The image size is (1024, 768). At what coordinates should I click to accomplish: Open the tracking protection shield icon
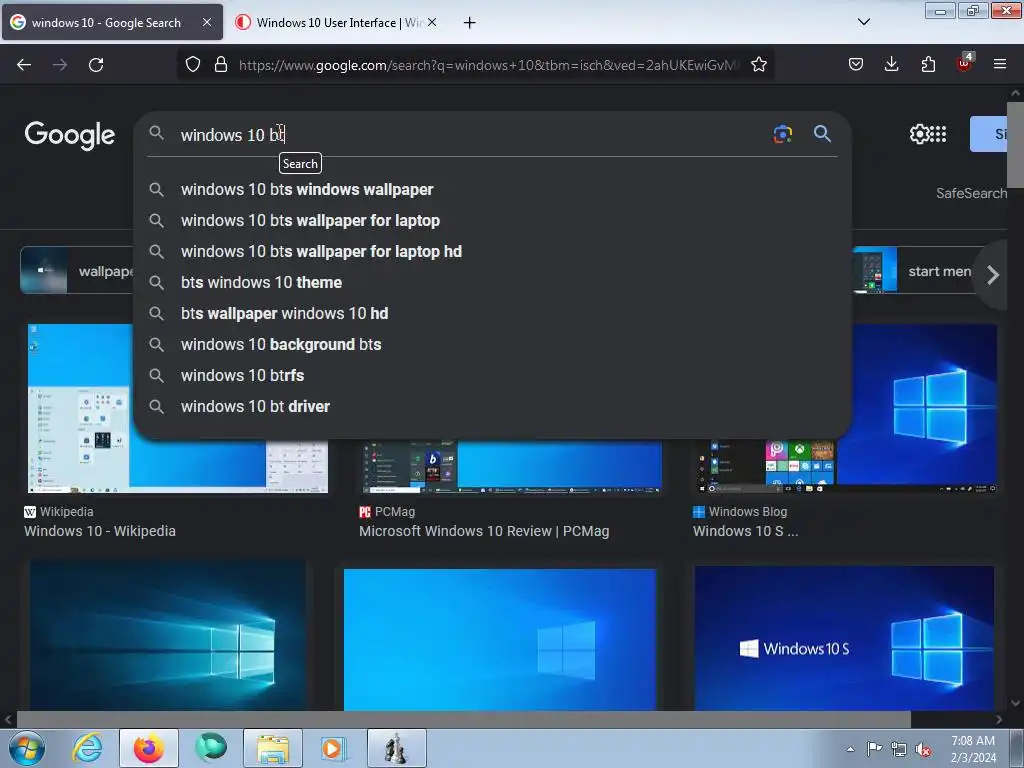point(193,65)
